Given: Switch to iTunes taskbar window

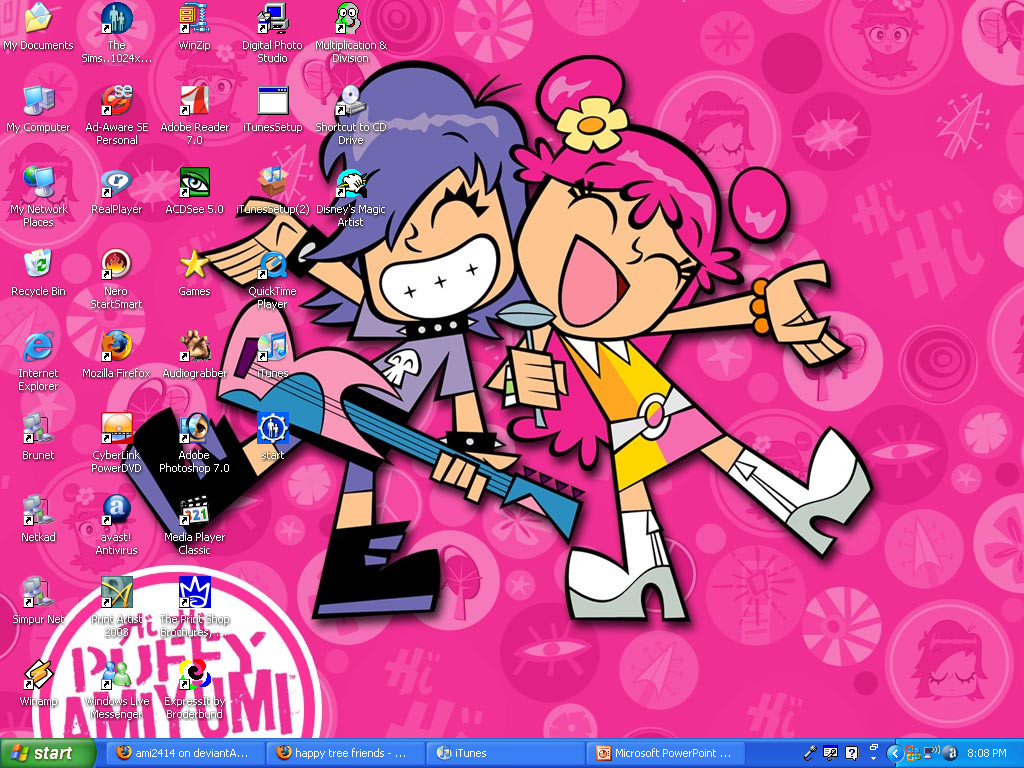Looking at the screenshot, I should tap(505, 753).
